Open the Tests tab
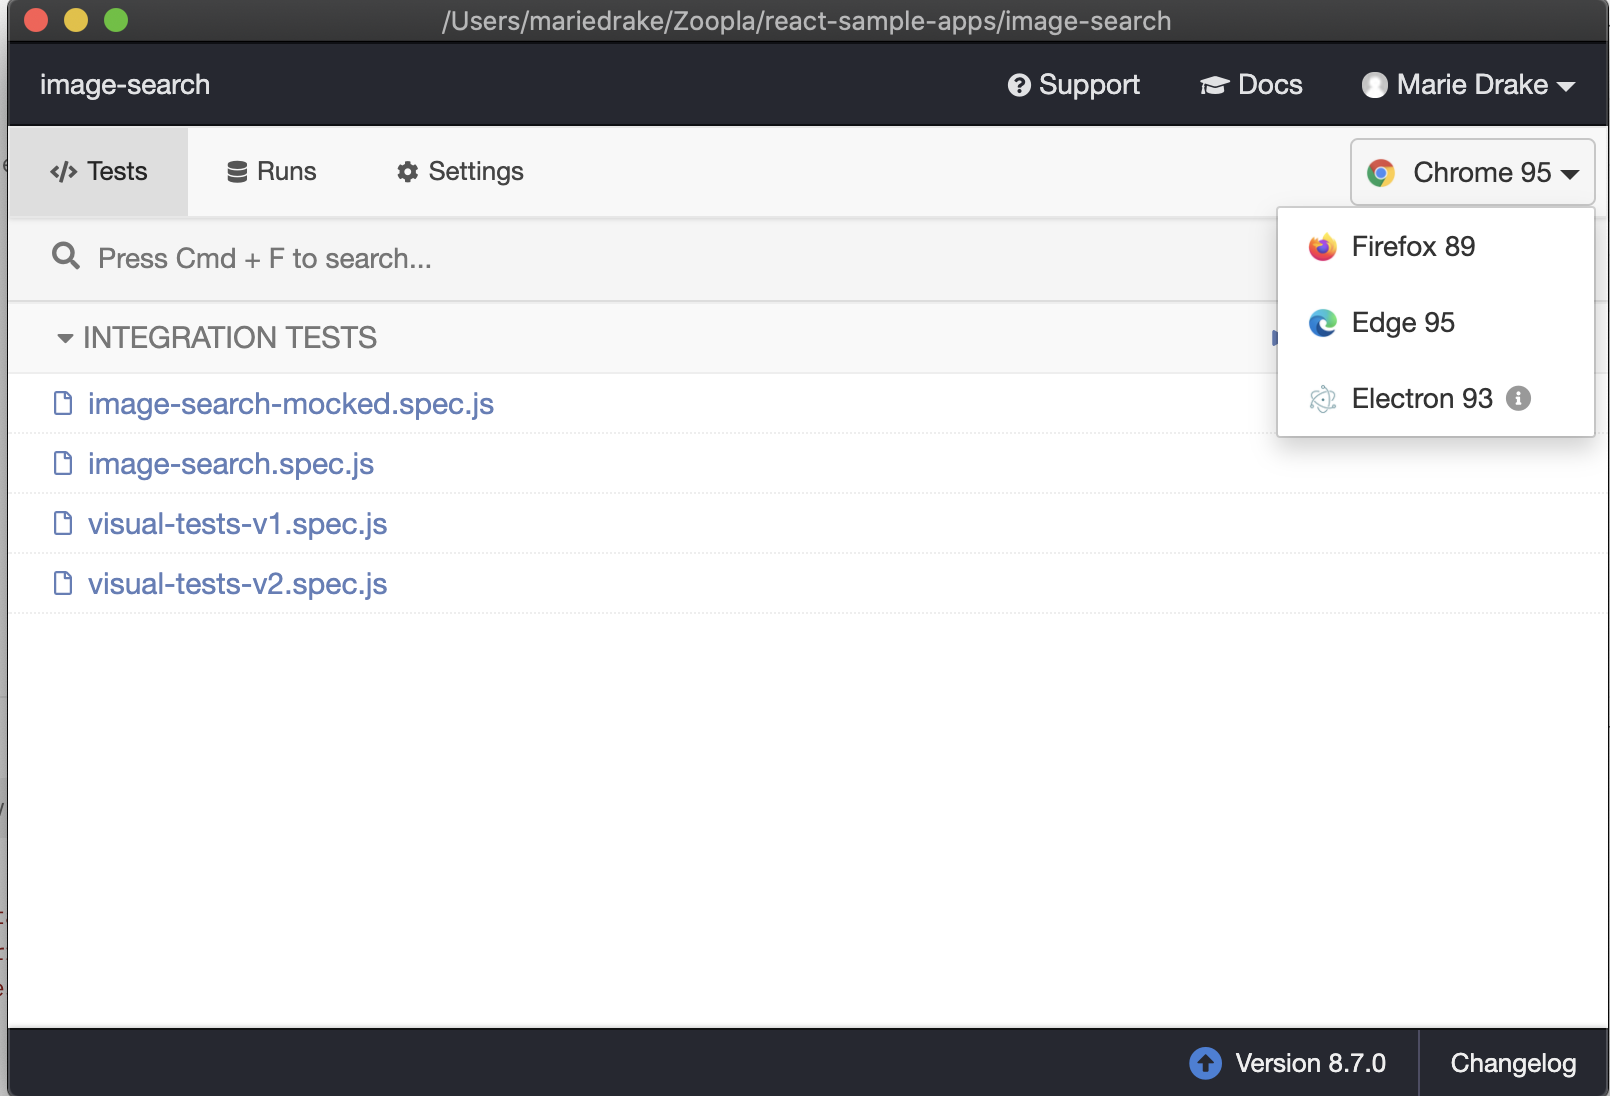Image resolution: width=1610 pixels, height=1096 pixels. 98,172
